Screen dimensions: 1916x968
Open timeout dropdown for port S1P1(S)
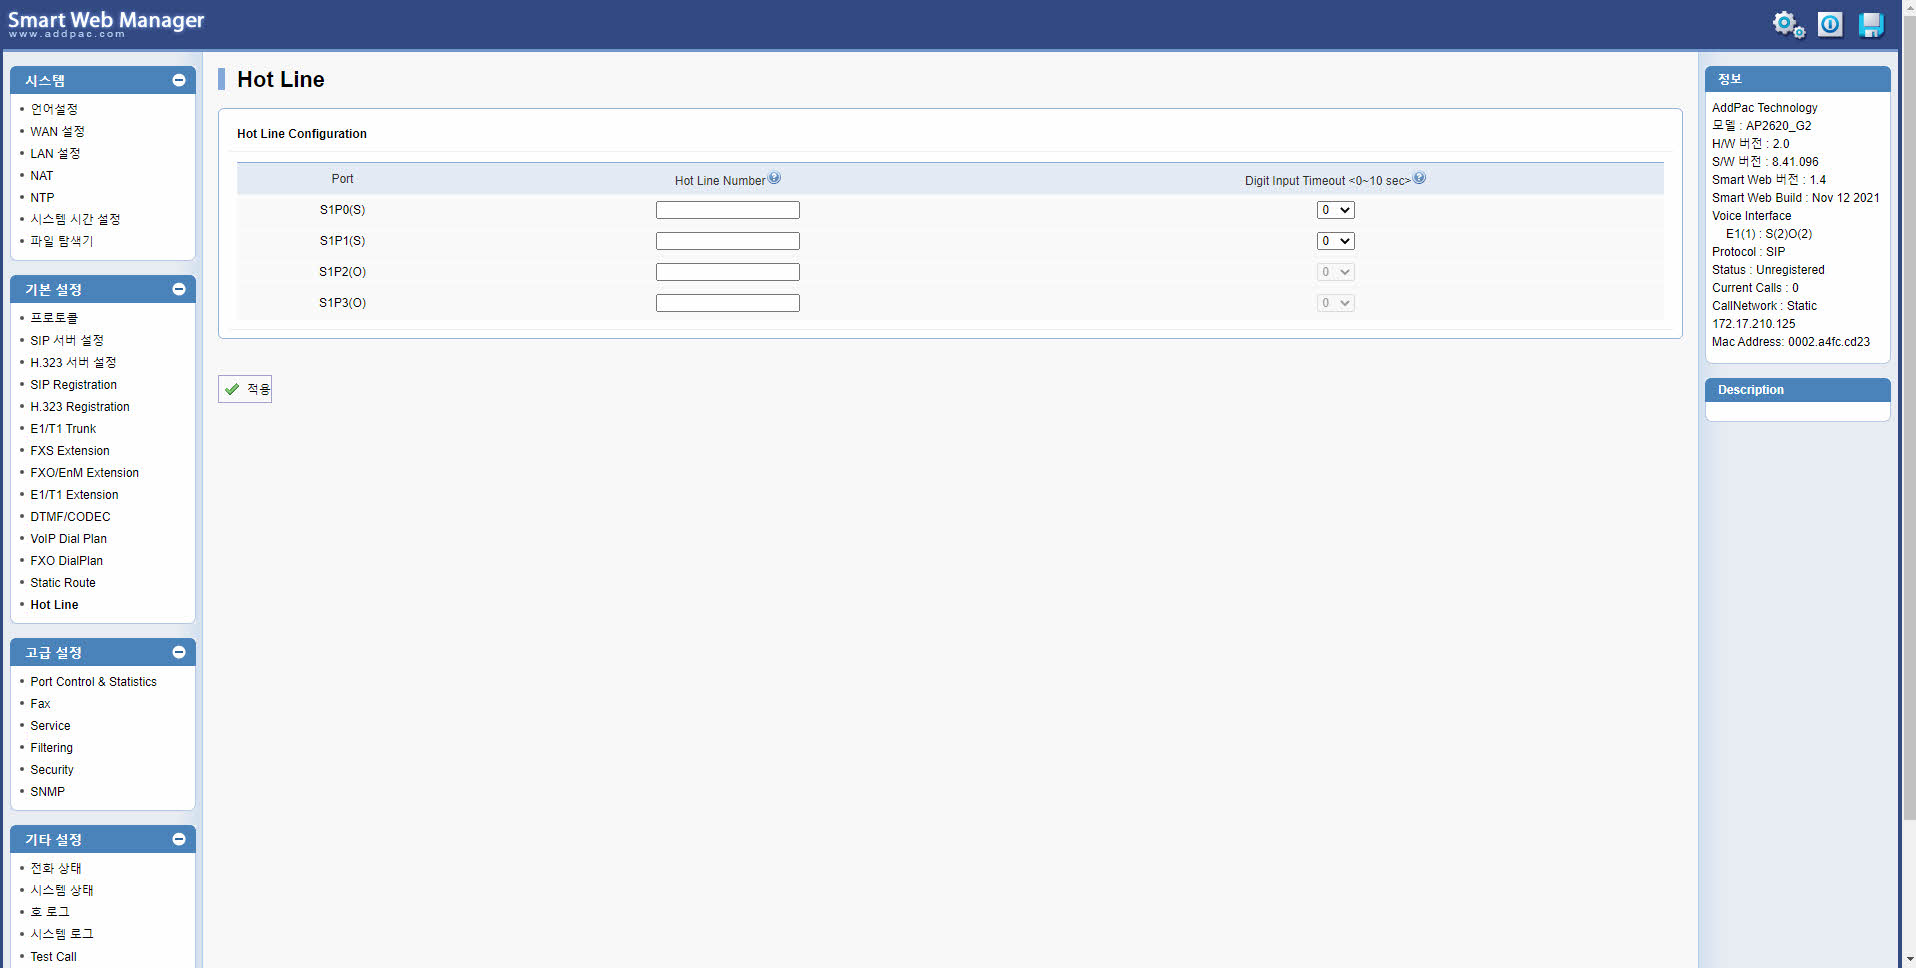pyautogui.click(x=1335, y=241)
